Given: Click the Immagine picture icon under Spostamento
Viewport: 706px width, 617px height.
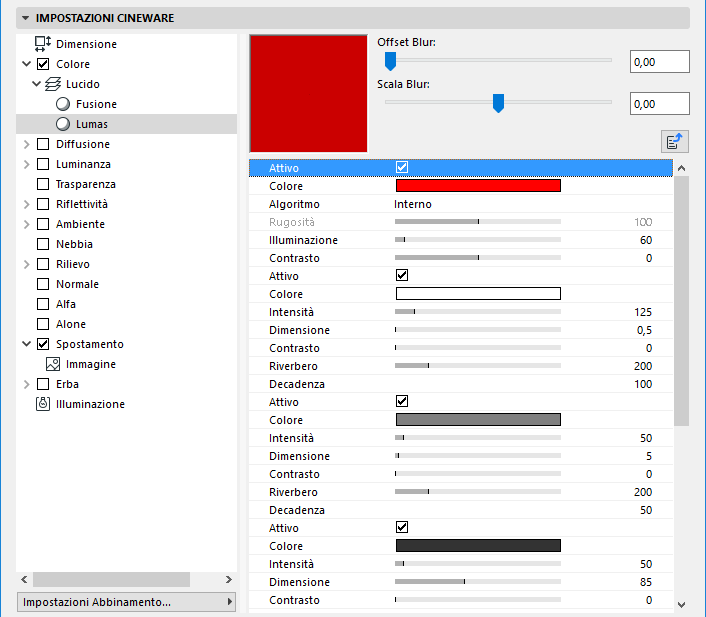Looking at the screenshot, I should (x=53, y=364).
